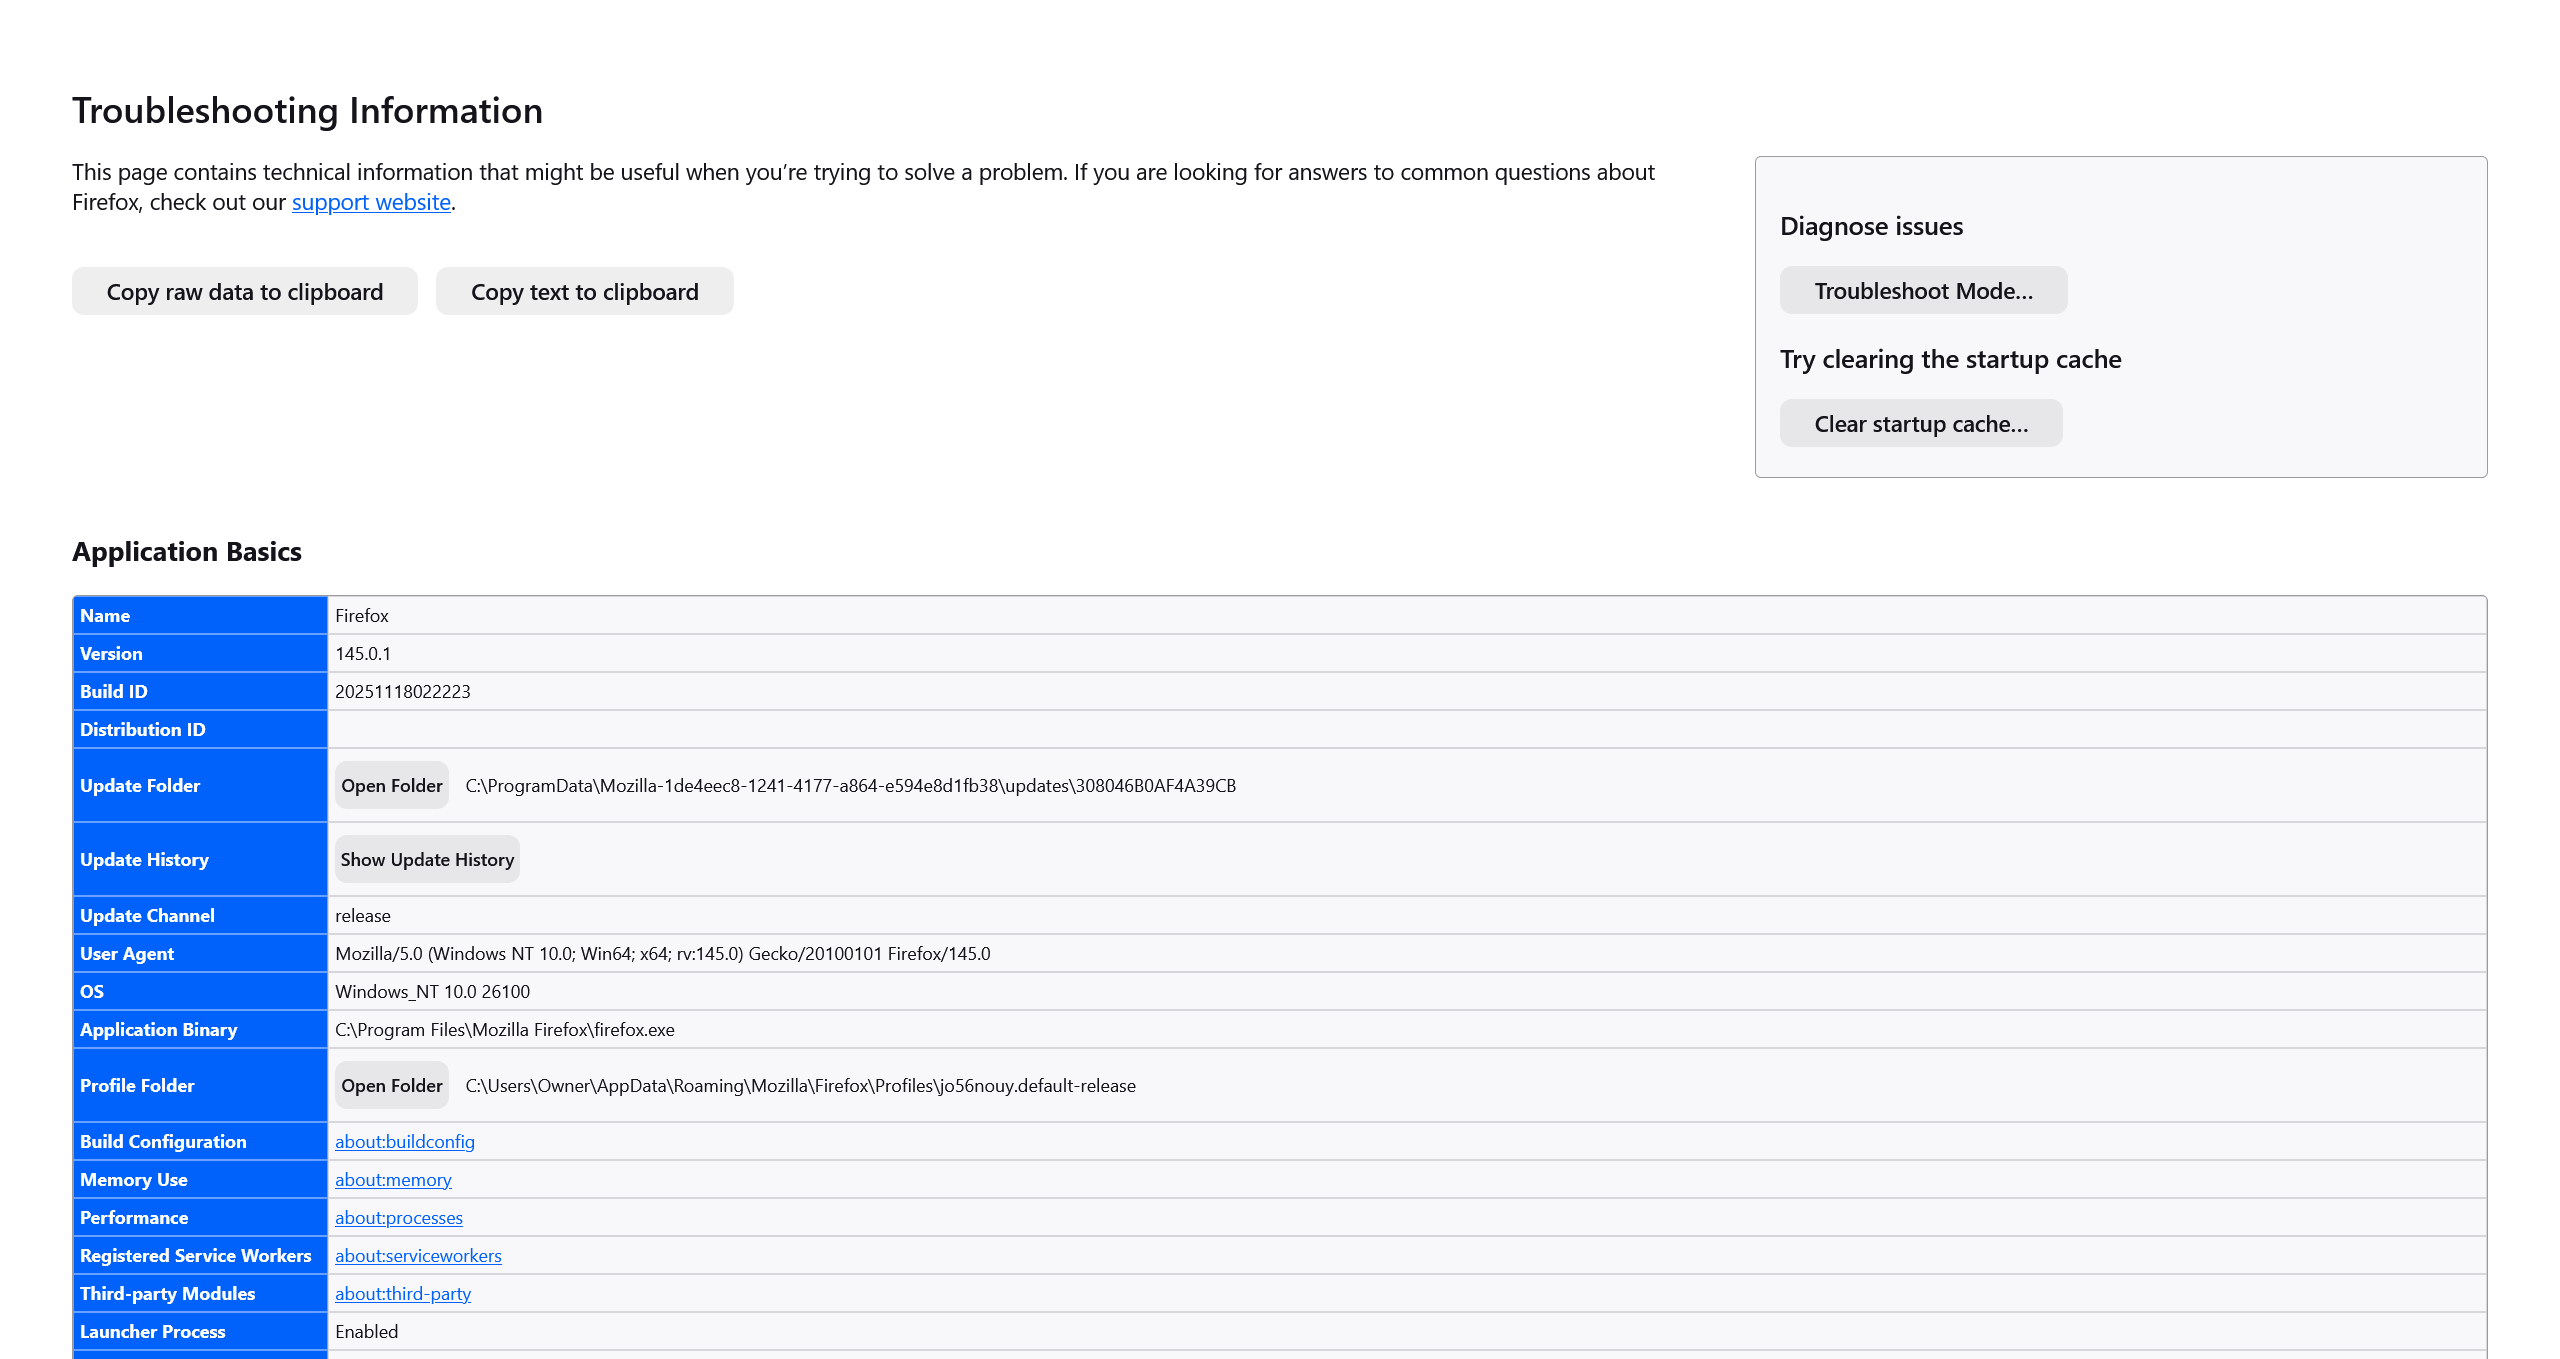The height and width of the screenshot is (1359, 2560).
Task: Click the Profile Folder path text
Action: point(800,1086)
